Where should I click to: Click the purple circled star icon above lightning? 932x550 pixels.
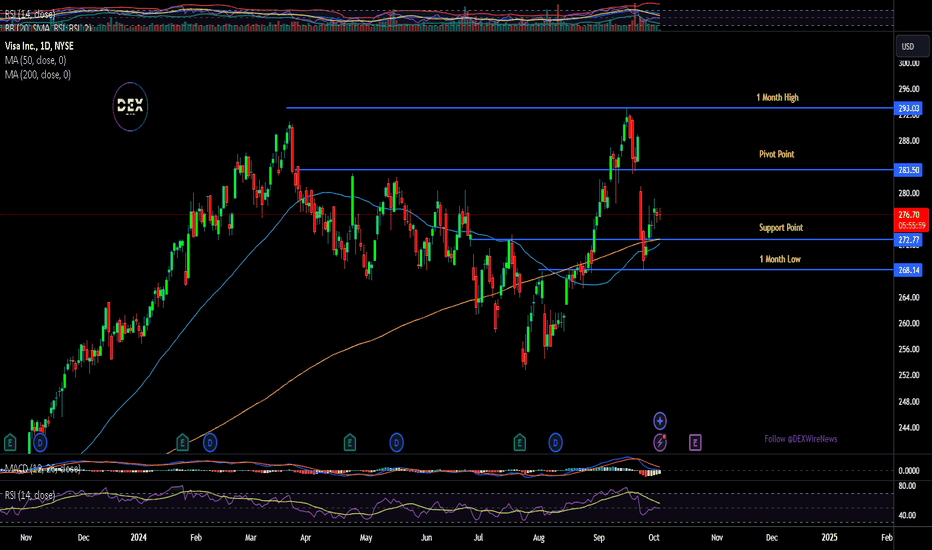pyautogui.click(x=660, y=421)
